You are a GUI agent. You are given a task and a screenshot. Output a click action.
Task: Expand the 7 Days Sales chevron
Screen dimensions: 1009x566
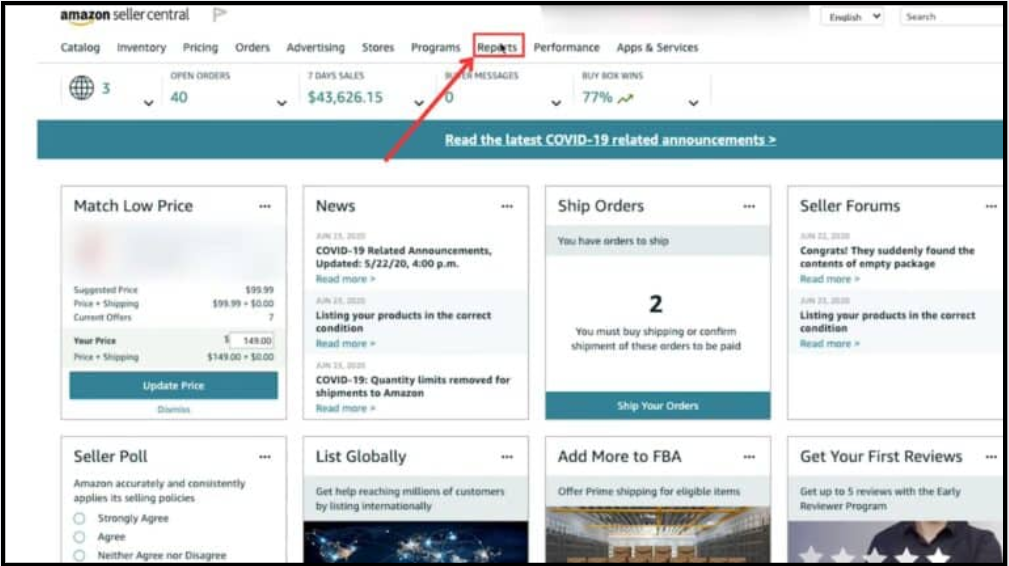pos(419,103)
